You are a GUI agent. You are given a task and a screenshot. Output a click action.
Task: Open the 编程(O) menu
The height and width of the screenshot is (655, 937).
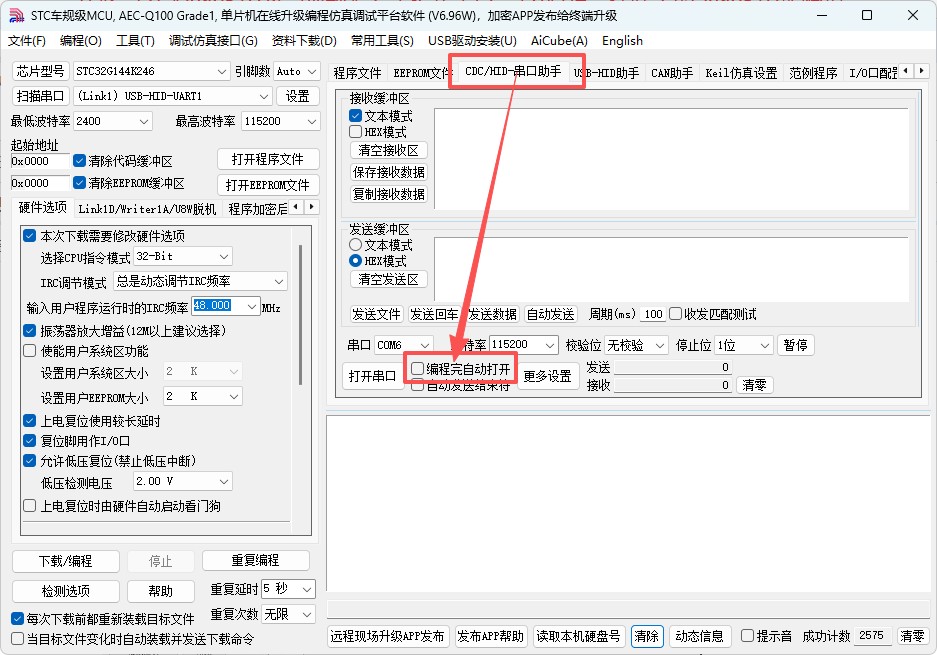(81, 41)
